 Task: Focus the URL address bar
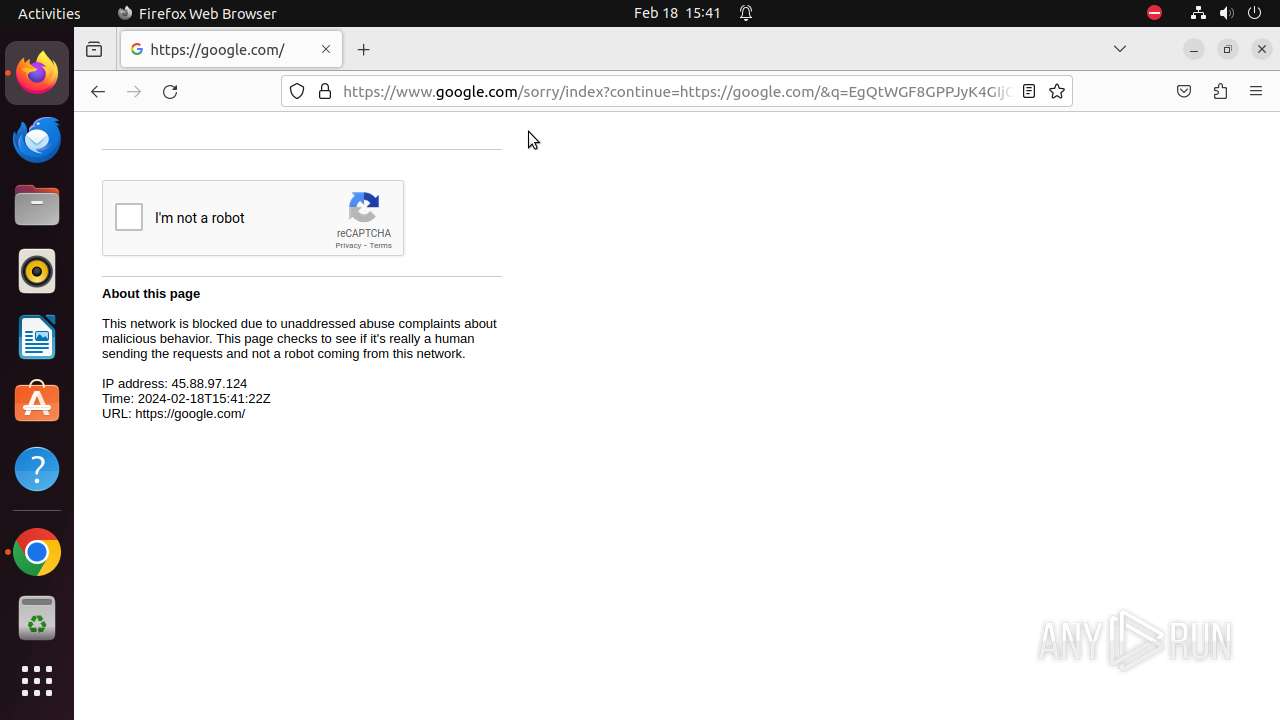676,91
